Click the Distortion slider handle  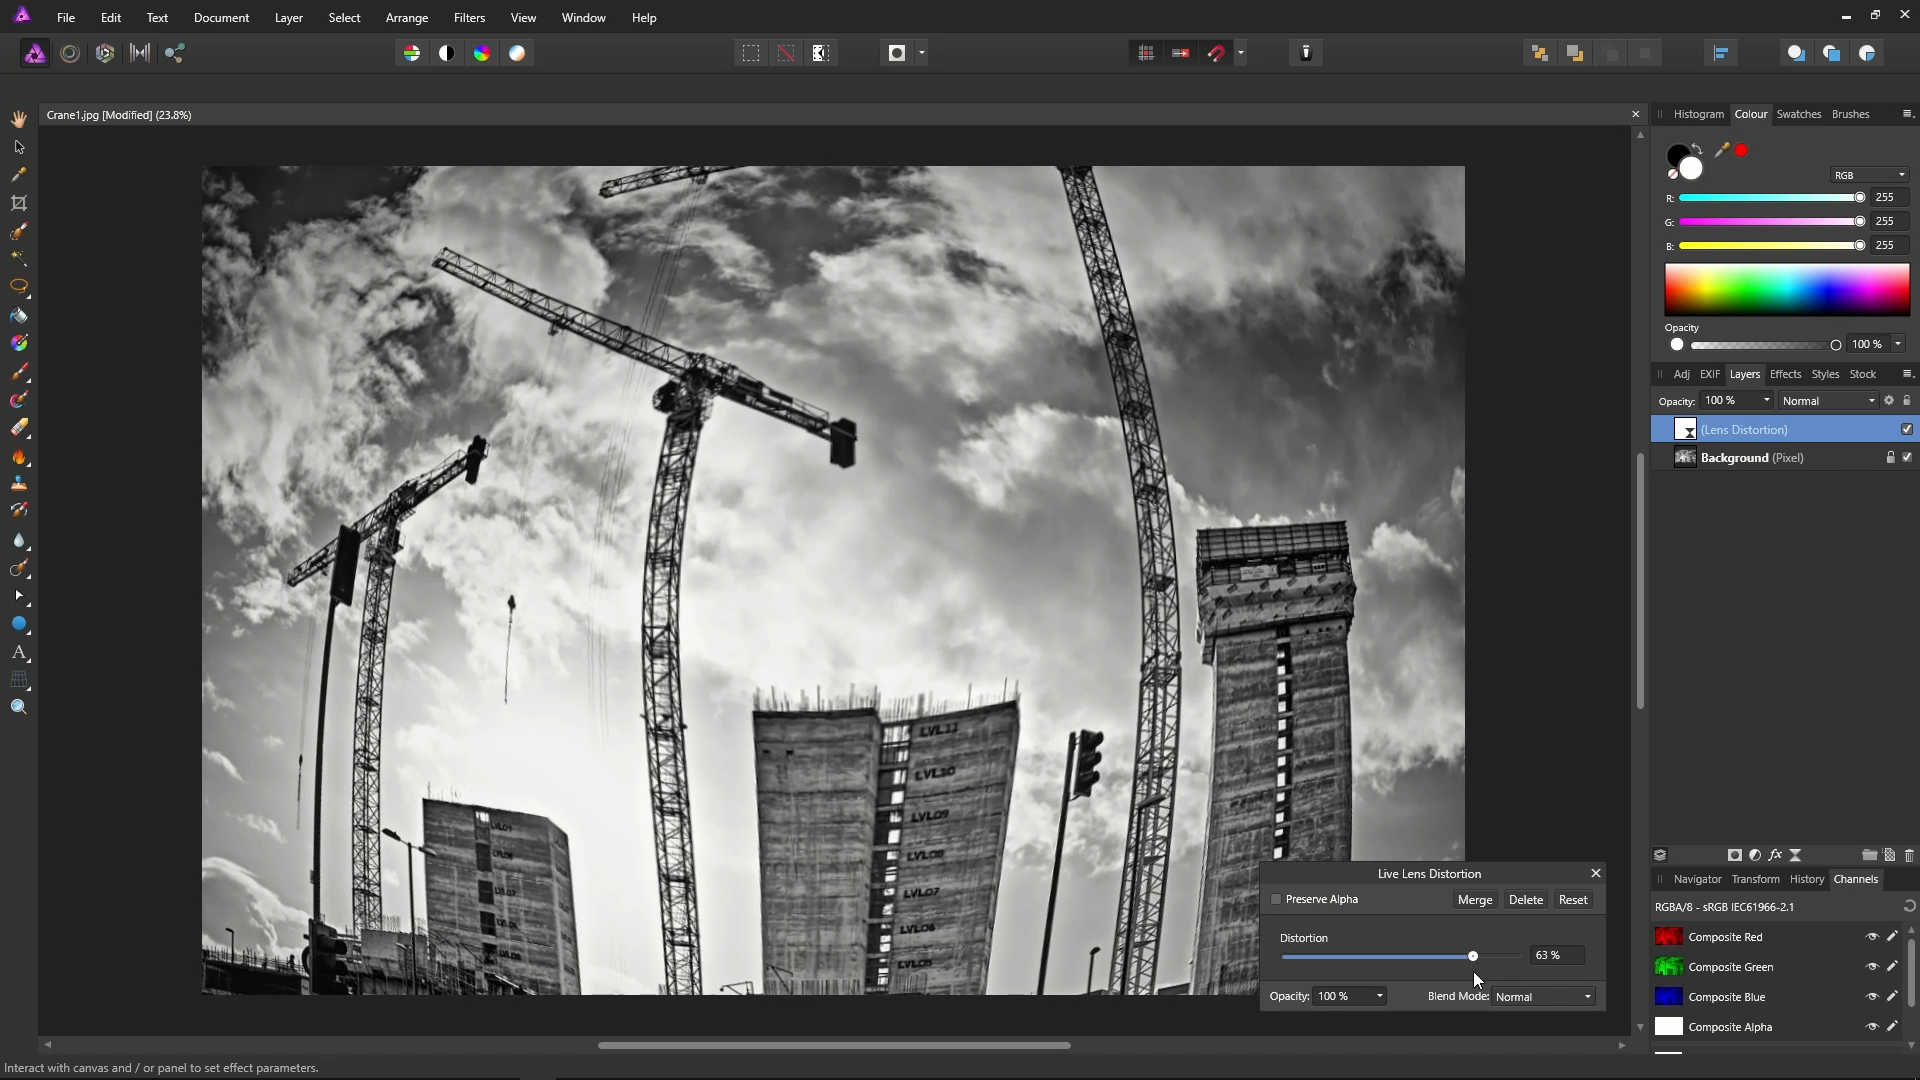pyautogui.click(x=1472, y=956)
